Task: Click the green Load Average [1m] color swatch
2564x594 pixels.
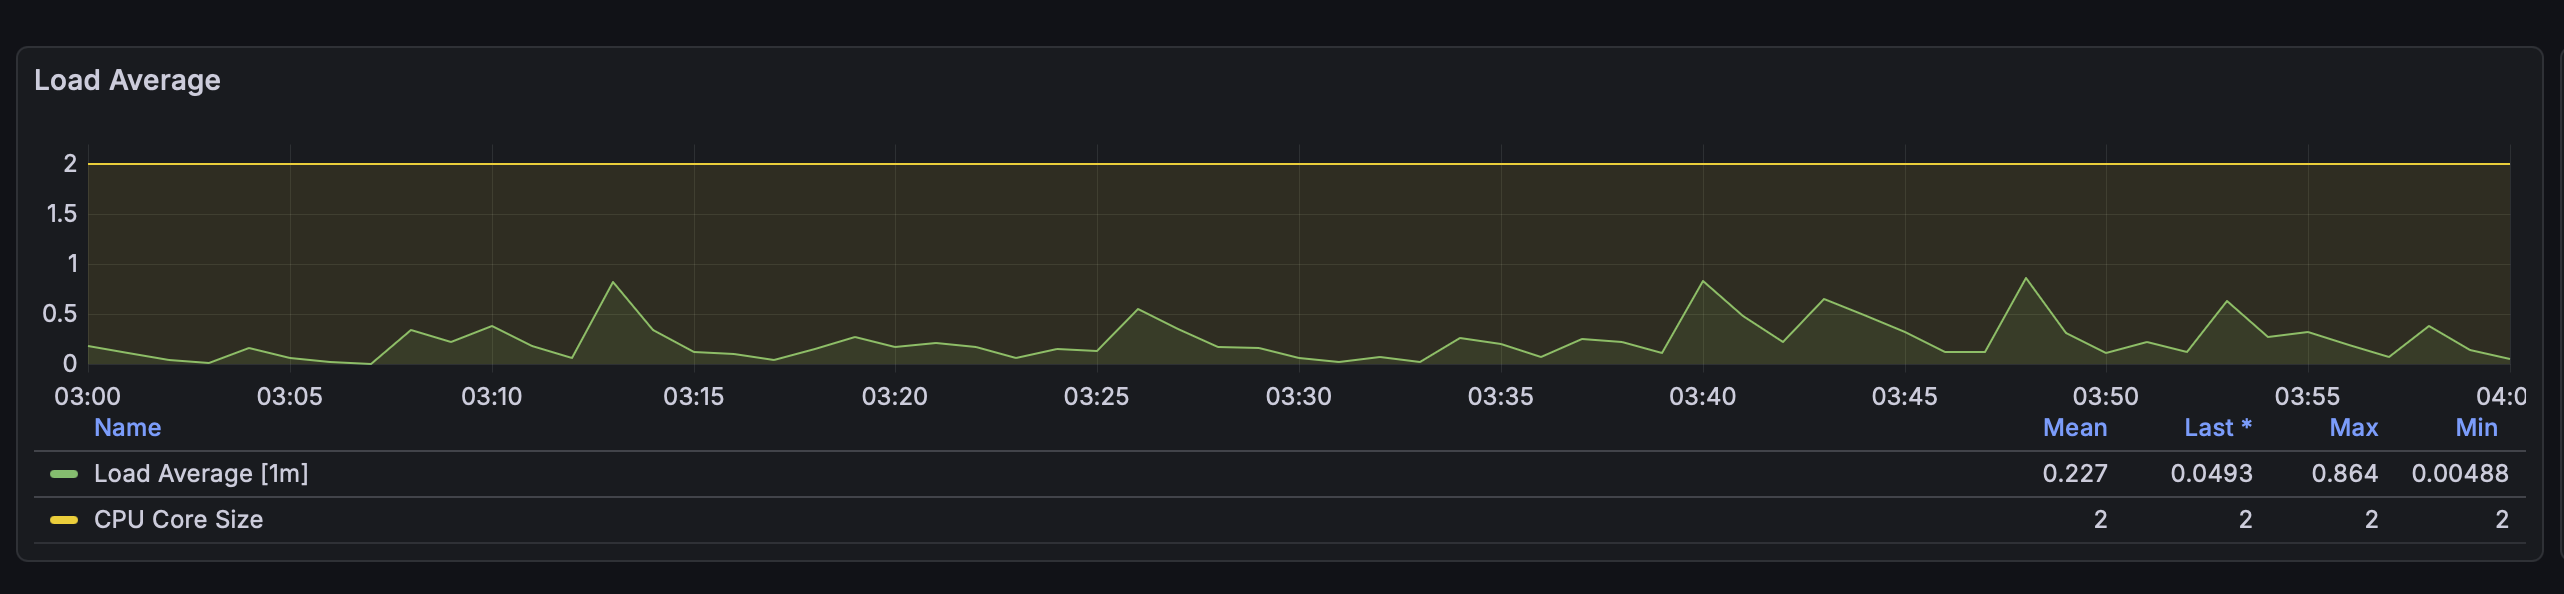Action: pyautogui.click(x=64, y=474)
